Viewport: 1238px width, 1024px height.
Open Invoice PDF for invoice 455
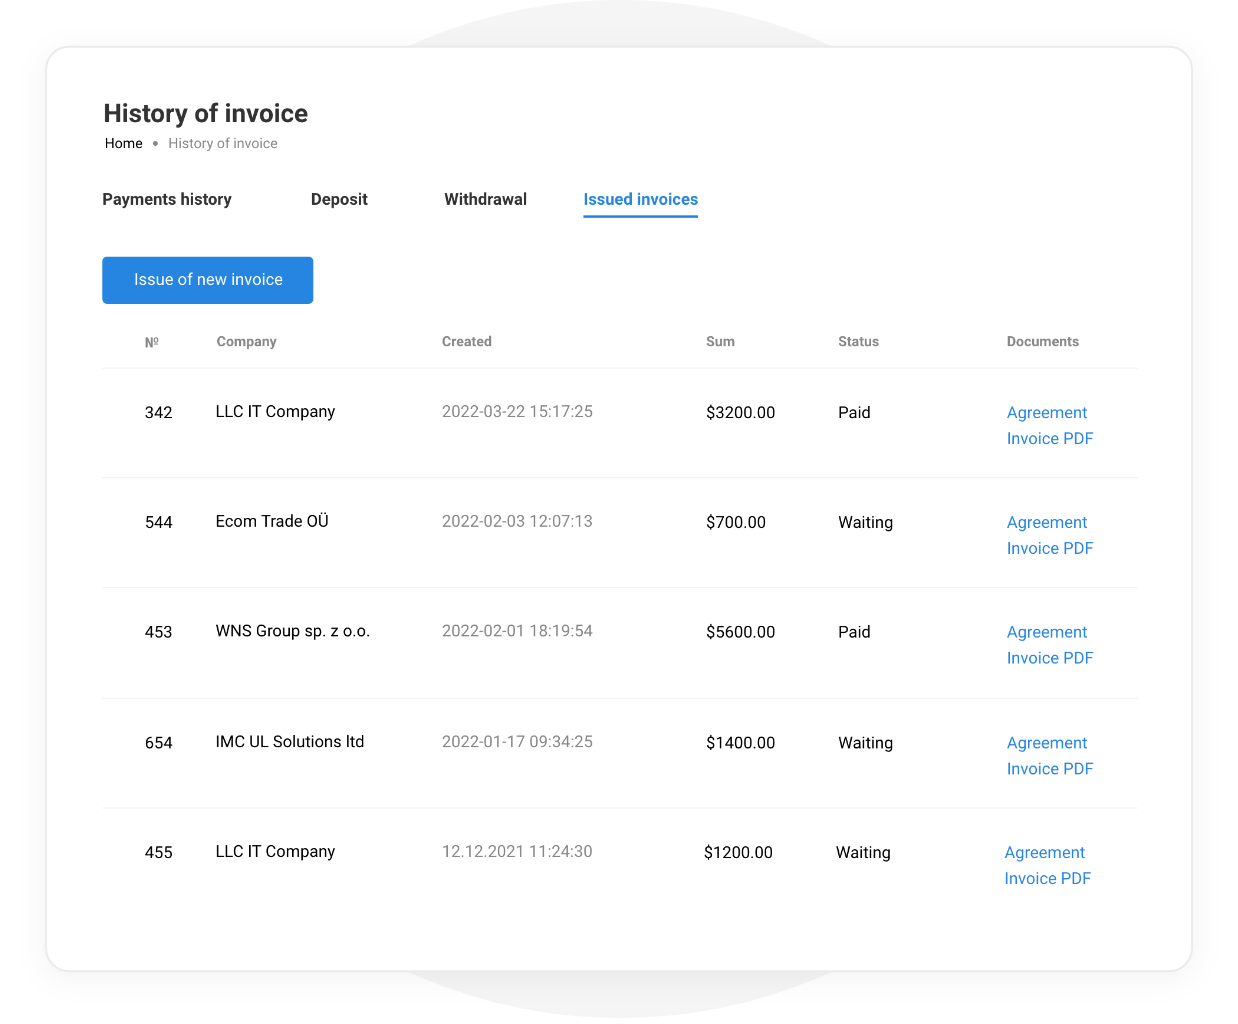coord(1047,878)
